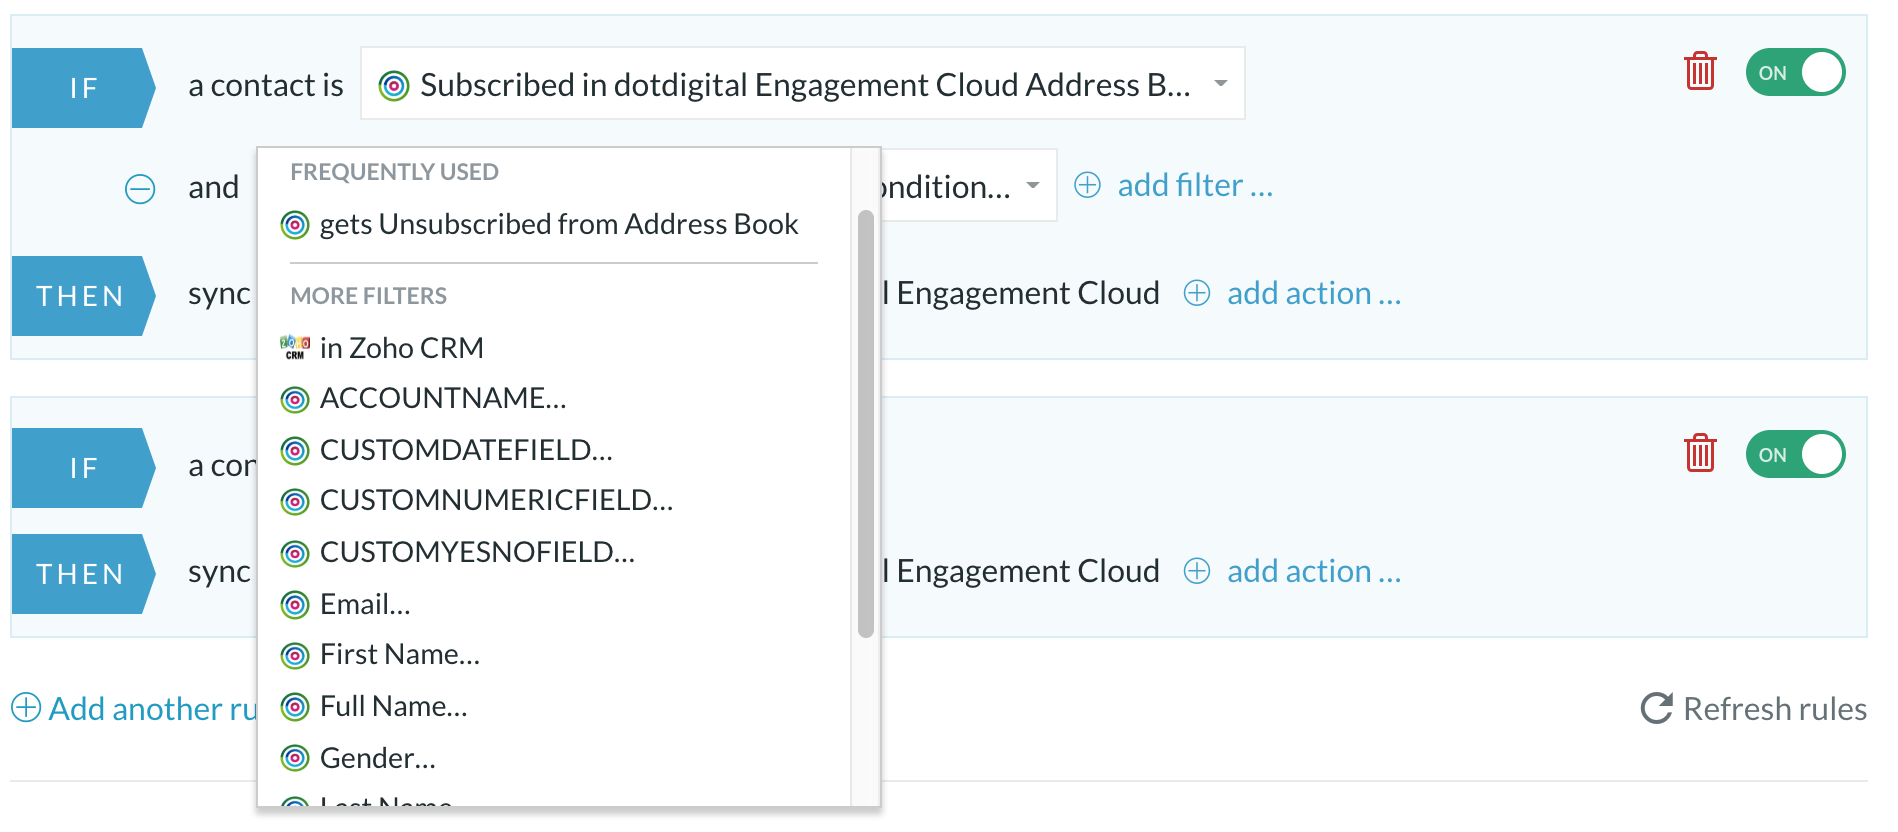Turn off the second rule's ON switch

(x=1795, y=454)
